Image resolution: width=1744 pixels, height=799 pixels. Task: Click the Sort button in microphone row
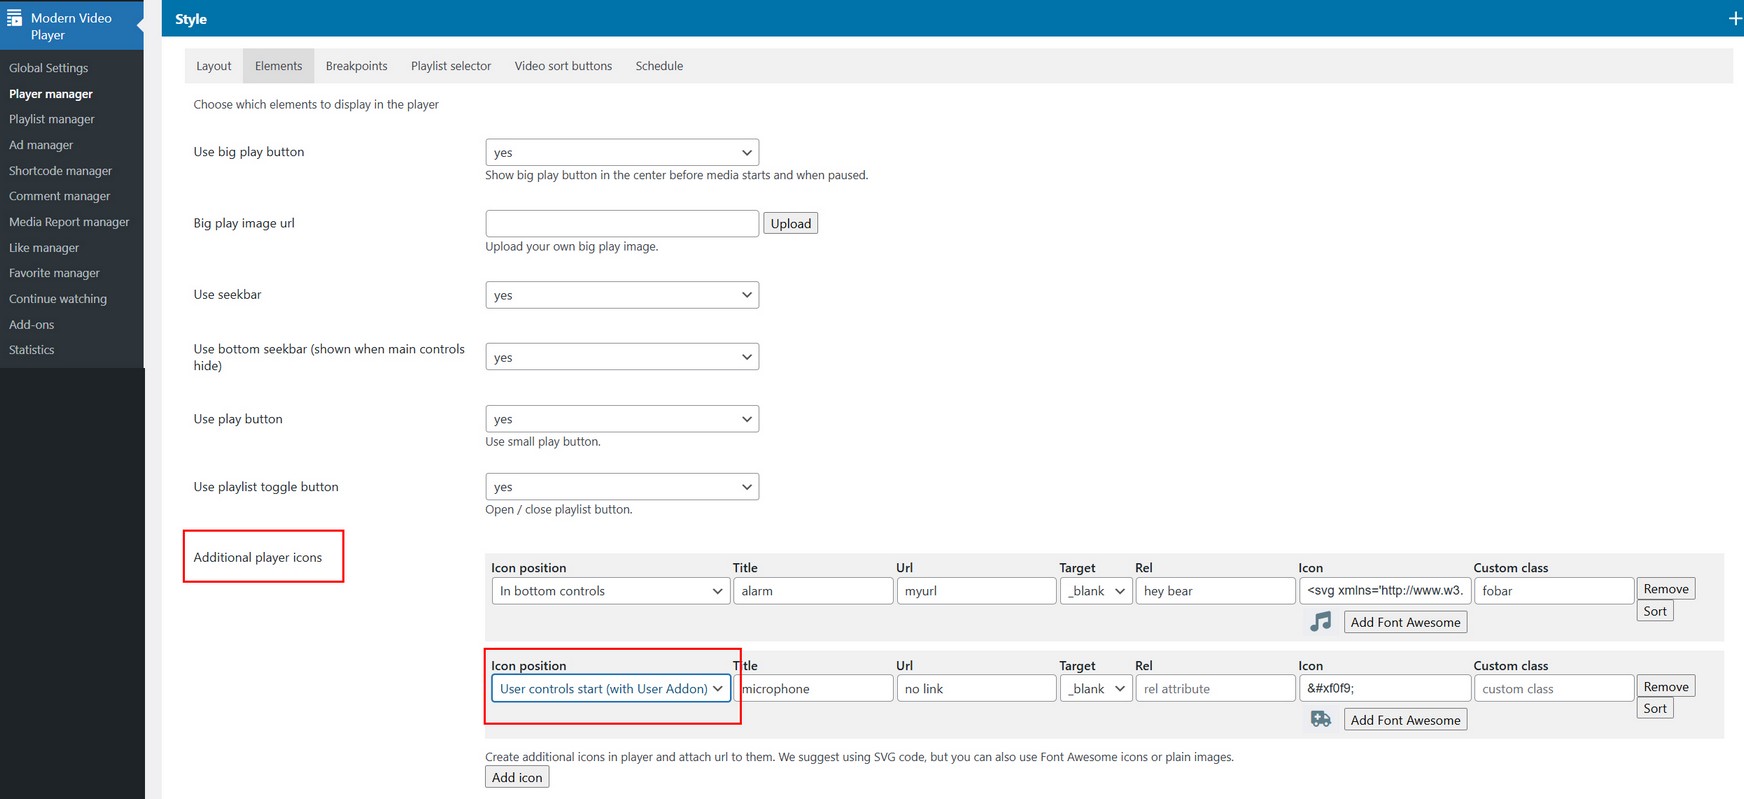[x=1655, y=709]
